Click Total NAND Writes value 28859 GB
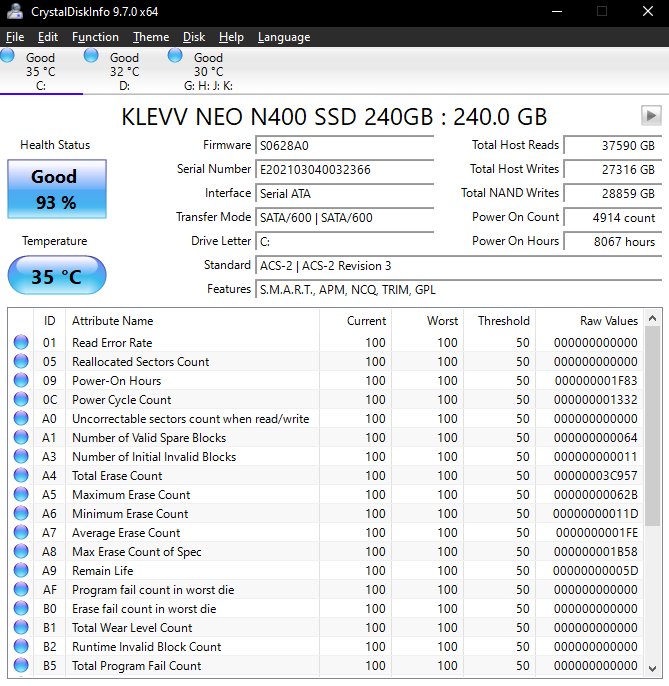The image size is (669, 686). click(613, 193)
